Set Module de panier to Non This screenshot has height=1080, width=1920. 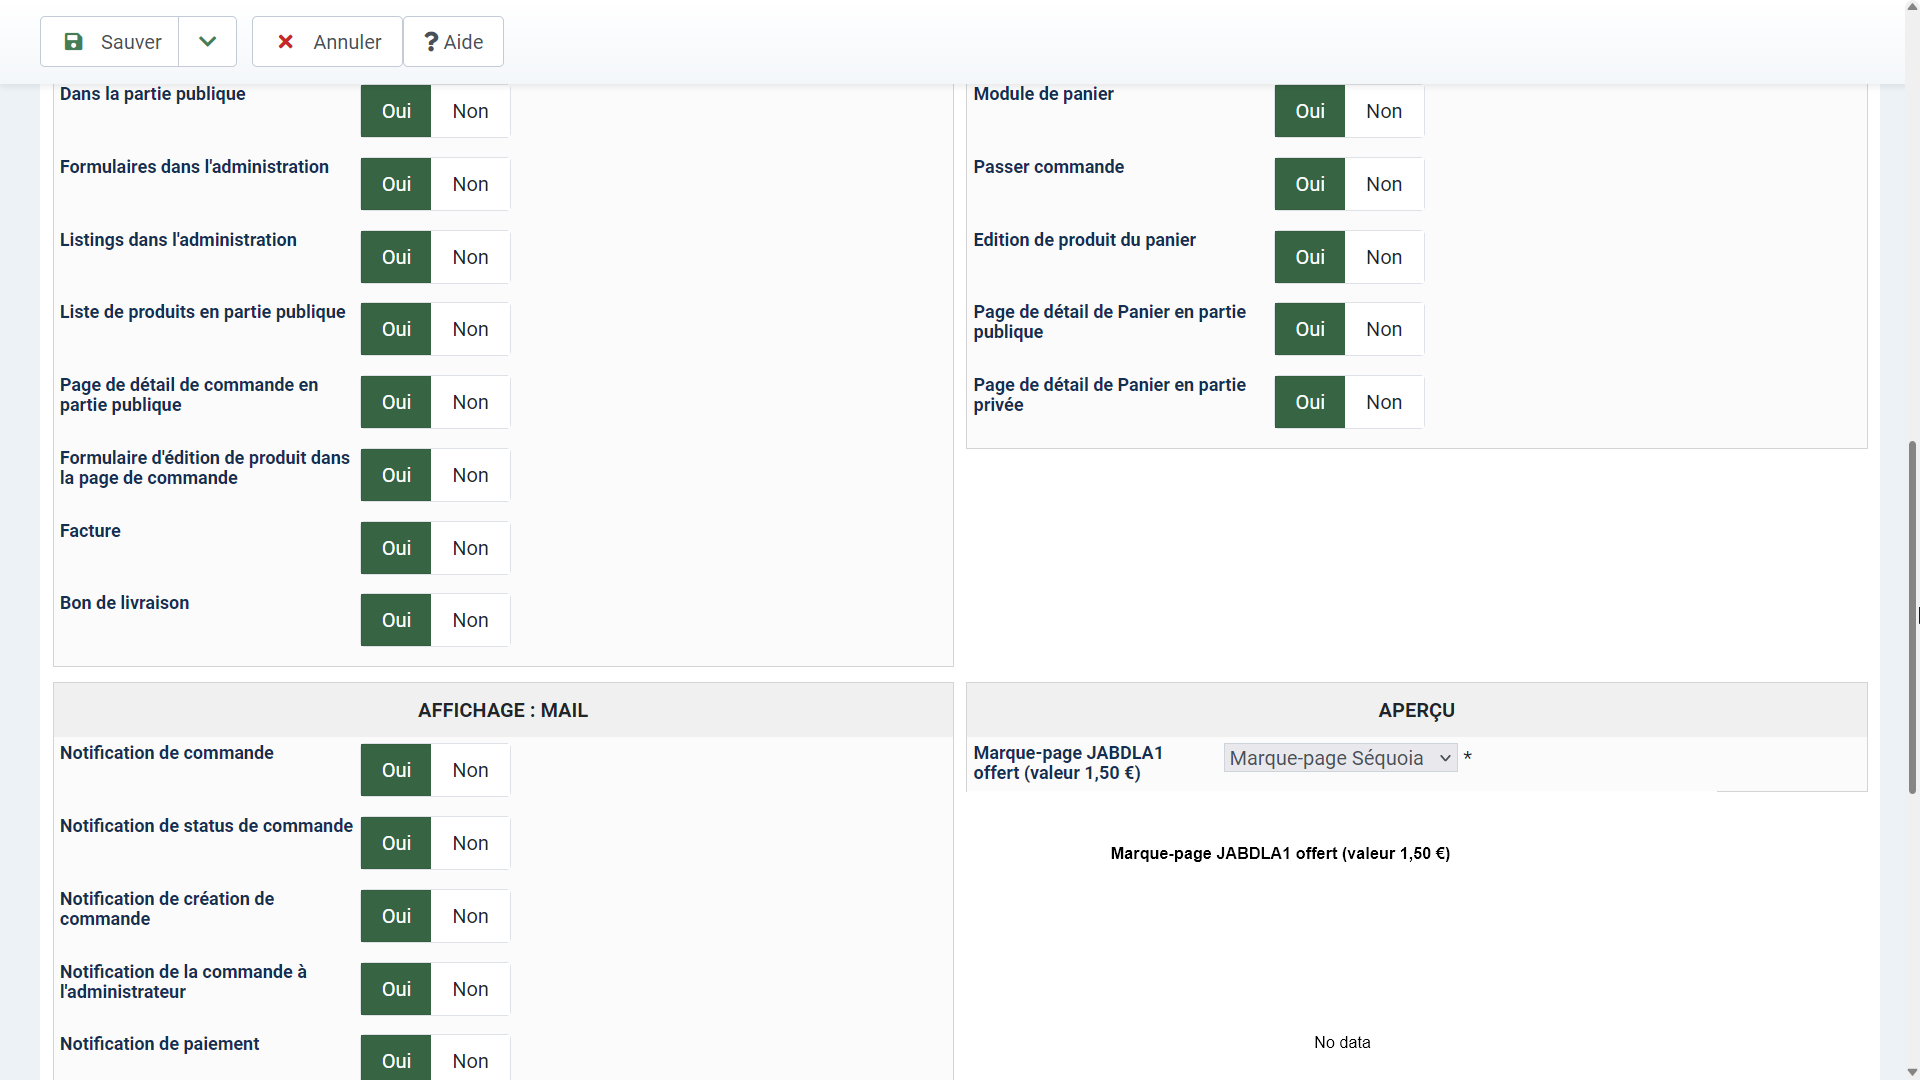click(x=1384, y=111)
